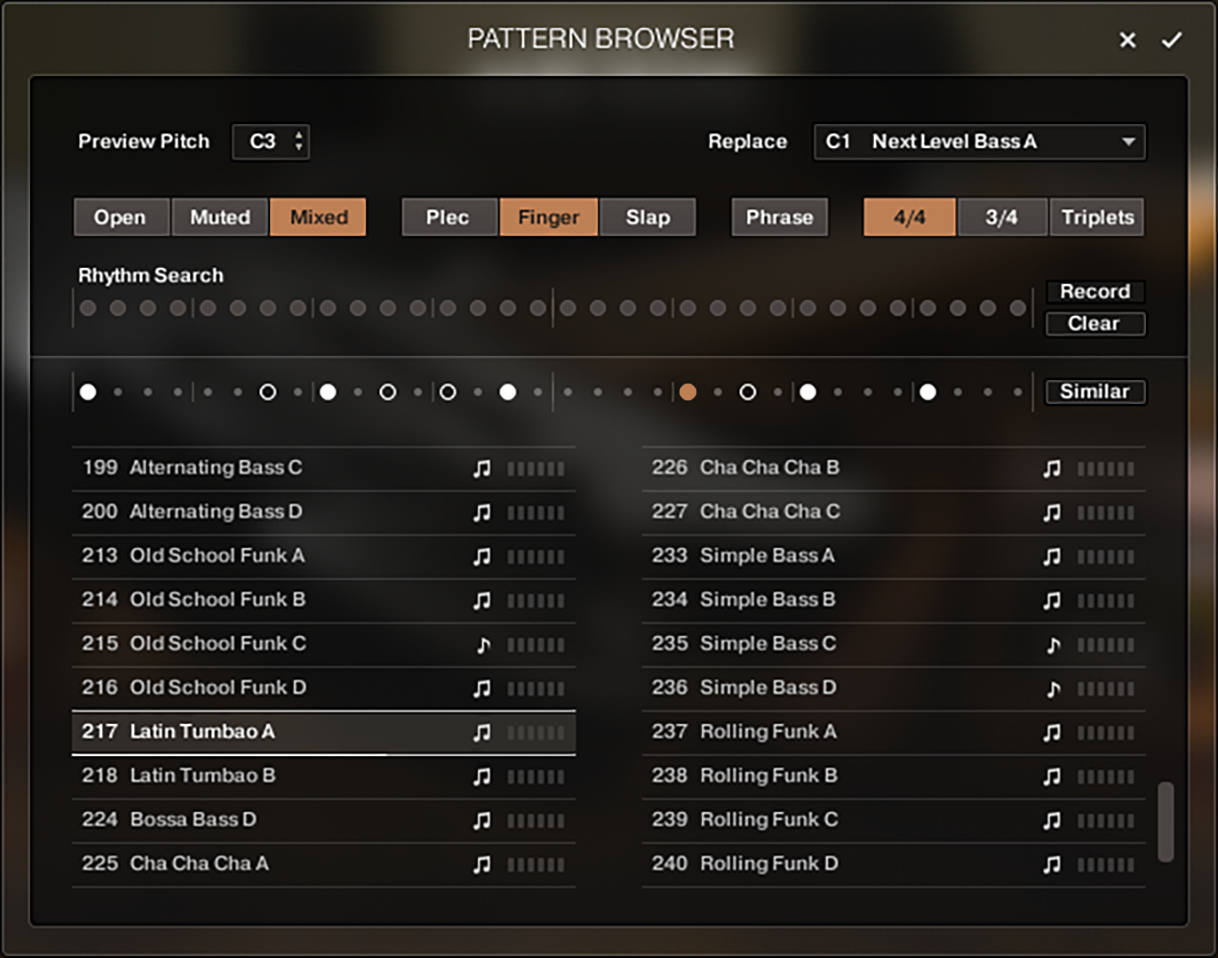Select the Triplets rhythm tab

[x=1096, y=217]
